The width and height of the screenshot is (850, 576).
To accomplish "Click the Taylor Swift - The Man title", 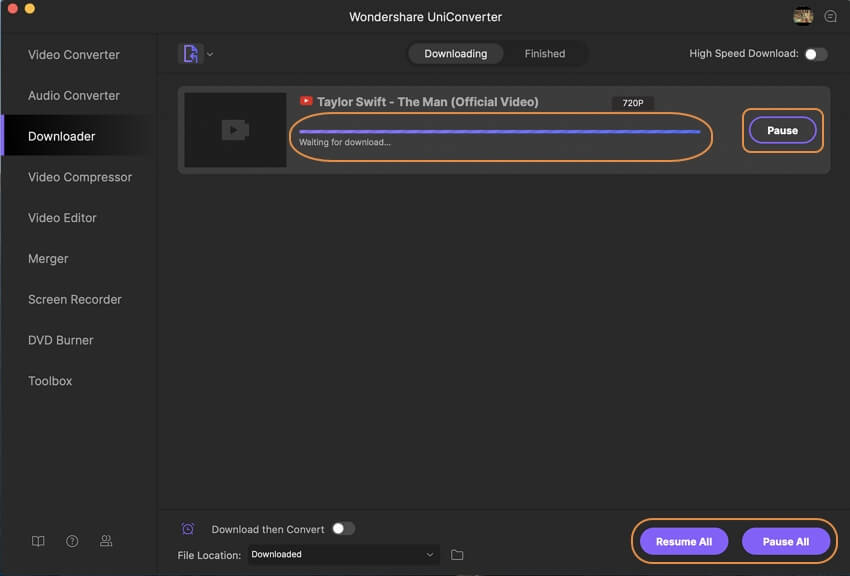I will [428, 102].
